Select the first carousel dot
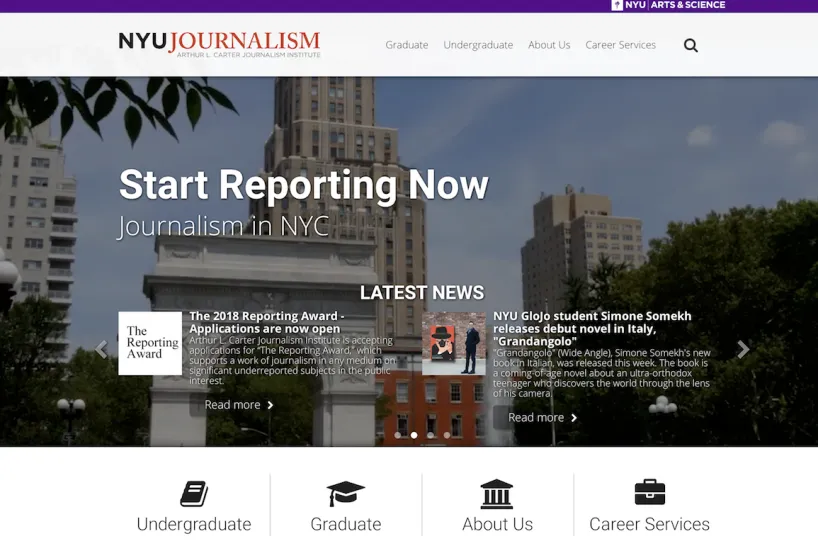818x544 pixels. tap(398, 435)
